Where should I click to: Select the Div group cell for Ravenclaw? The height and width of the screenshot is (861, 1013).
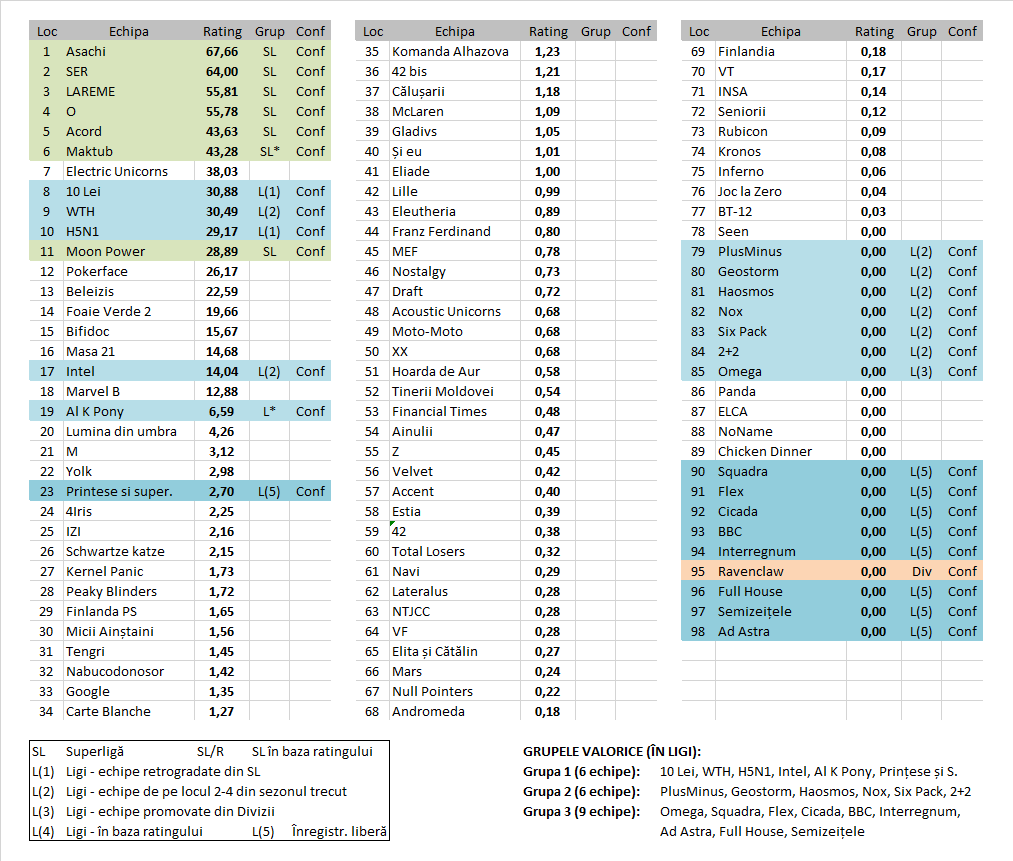(921, 571)
